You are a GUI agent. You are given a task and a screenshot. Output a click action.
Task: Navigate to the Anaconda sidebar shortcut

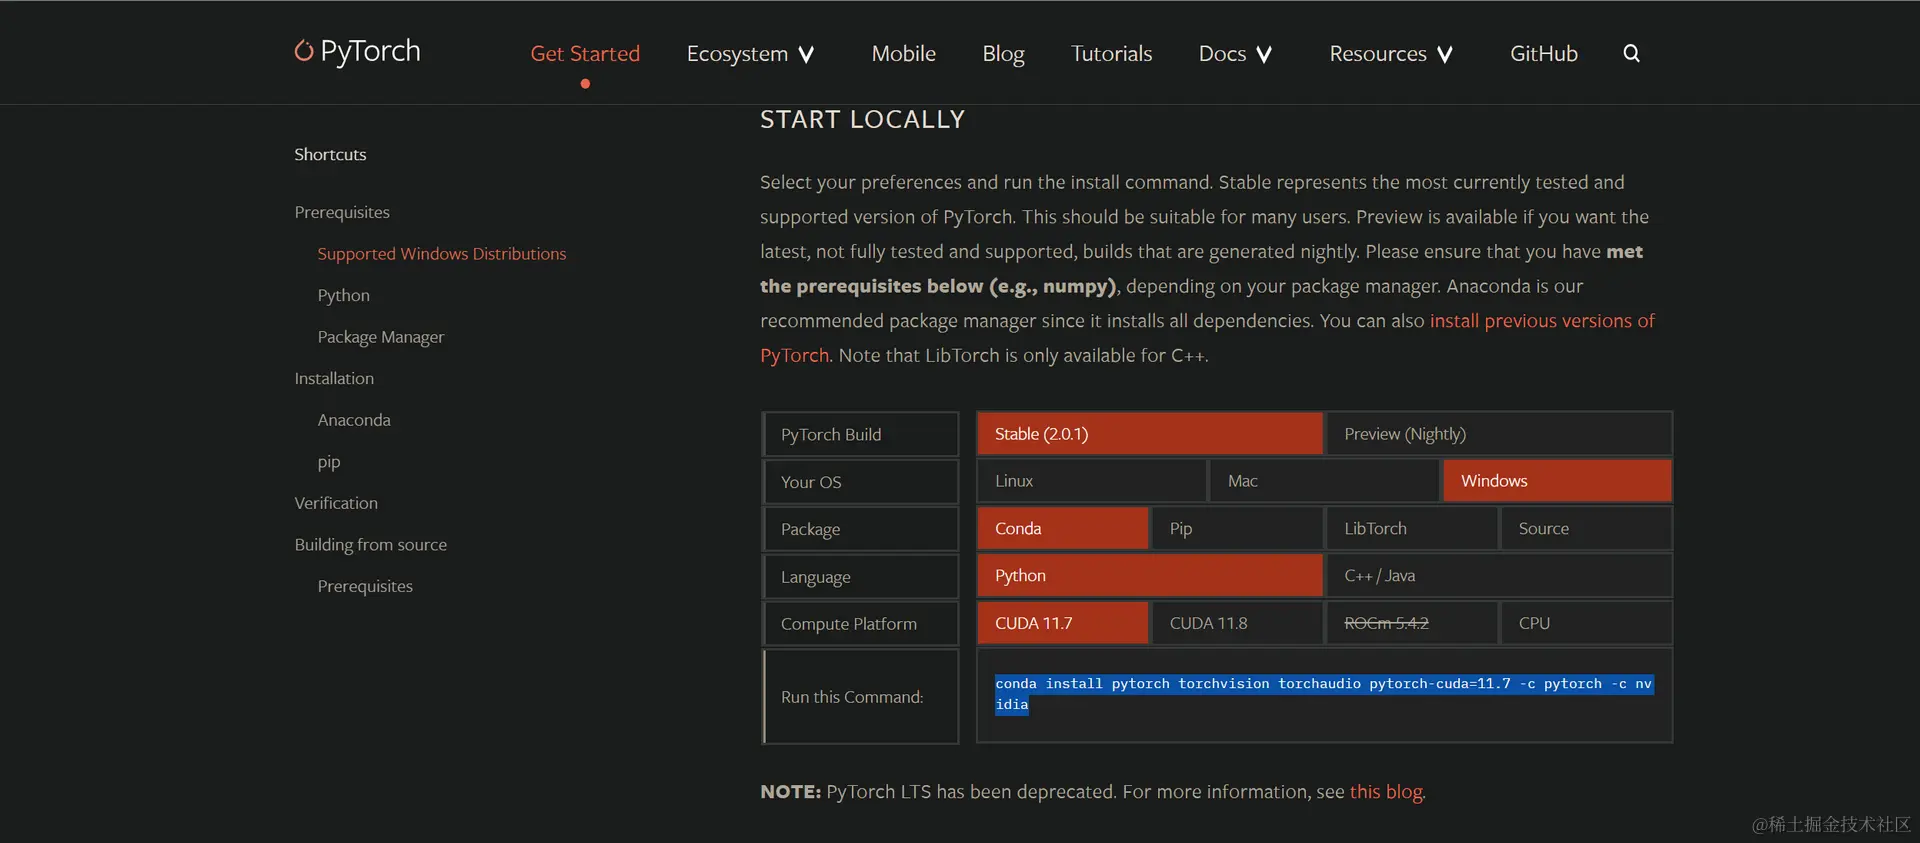pos(354,420)
